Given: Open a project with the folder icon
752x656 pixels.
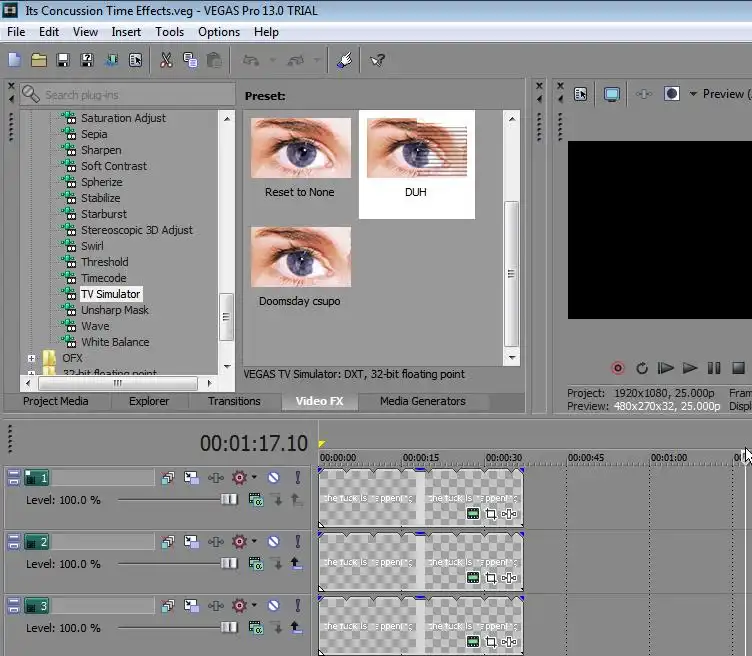Looking at the screenshot, I should pos(38,60).
